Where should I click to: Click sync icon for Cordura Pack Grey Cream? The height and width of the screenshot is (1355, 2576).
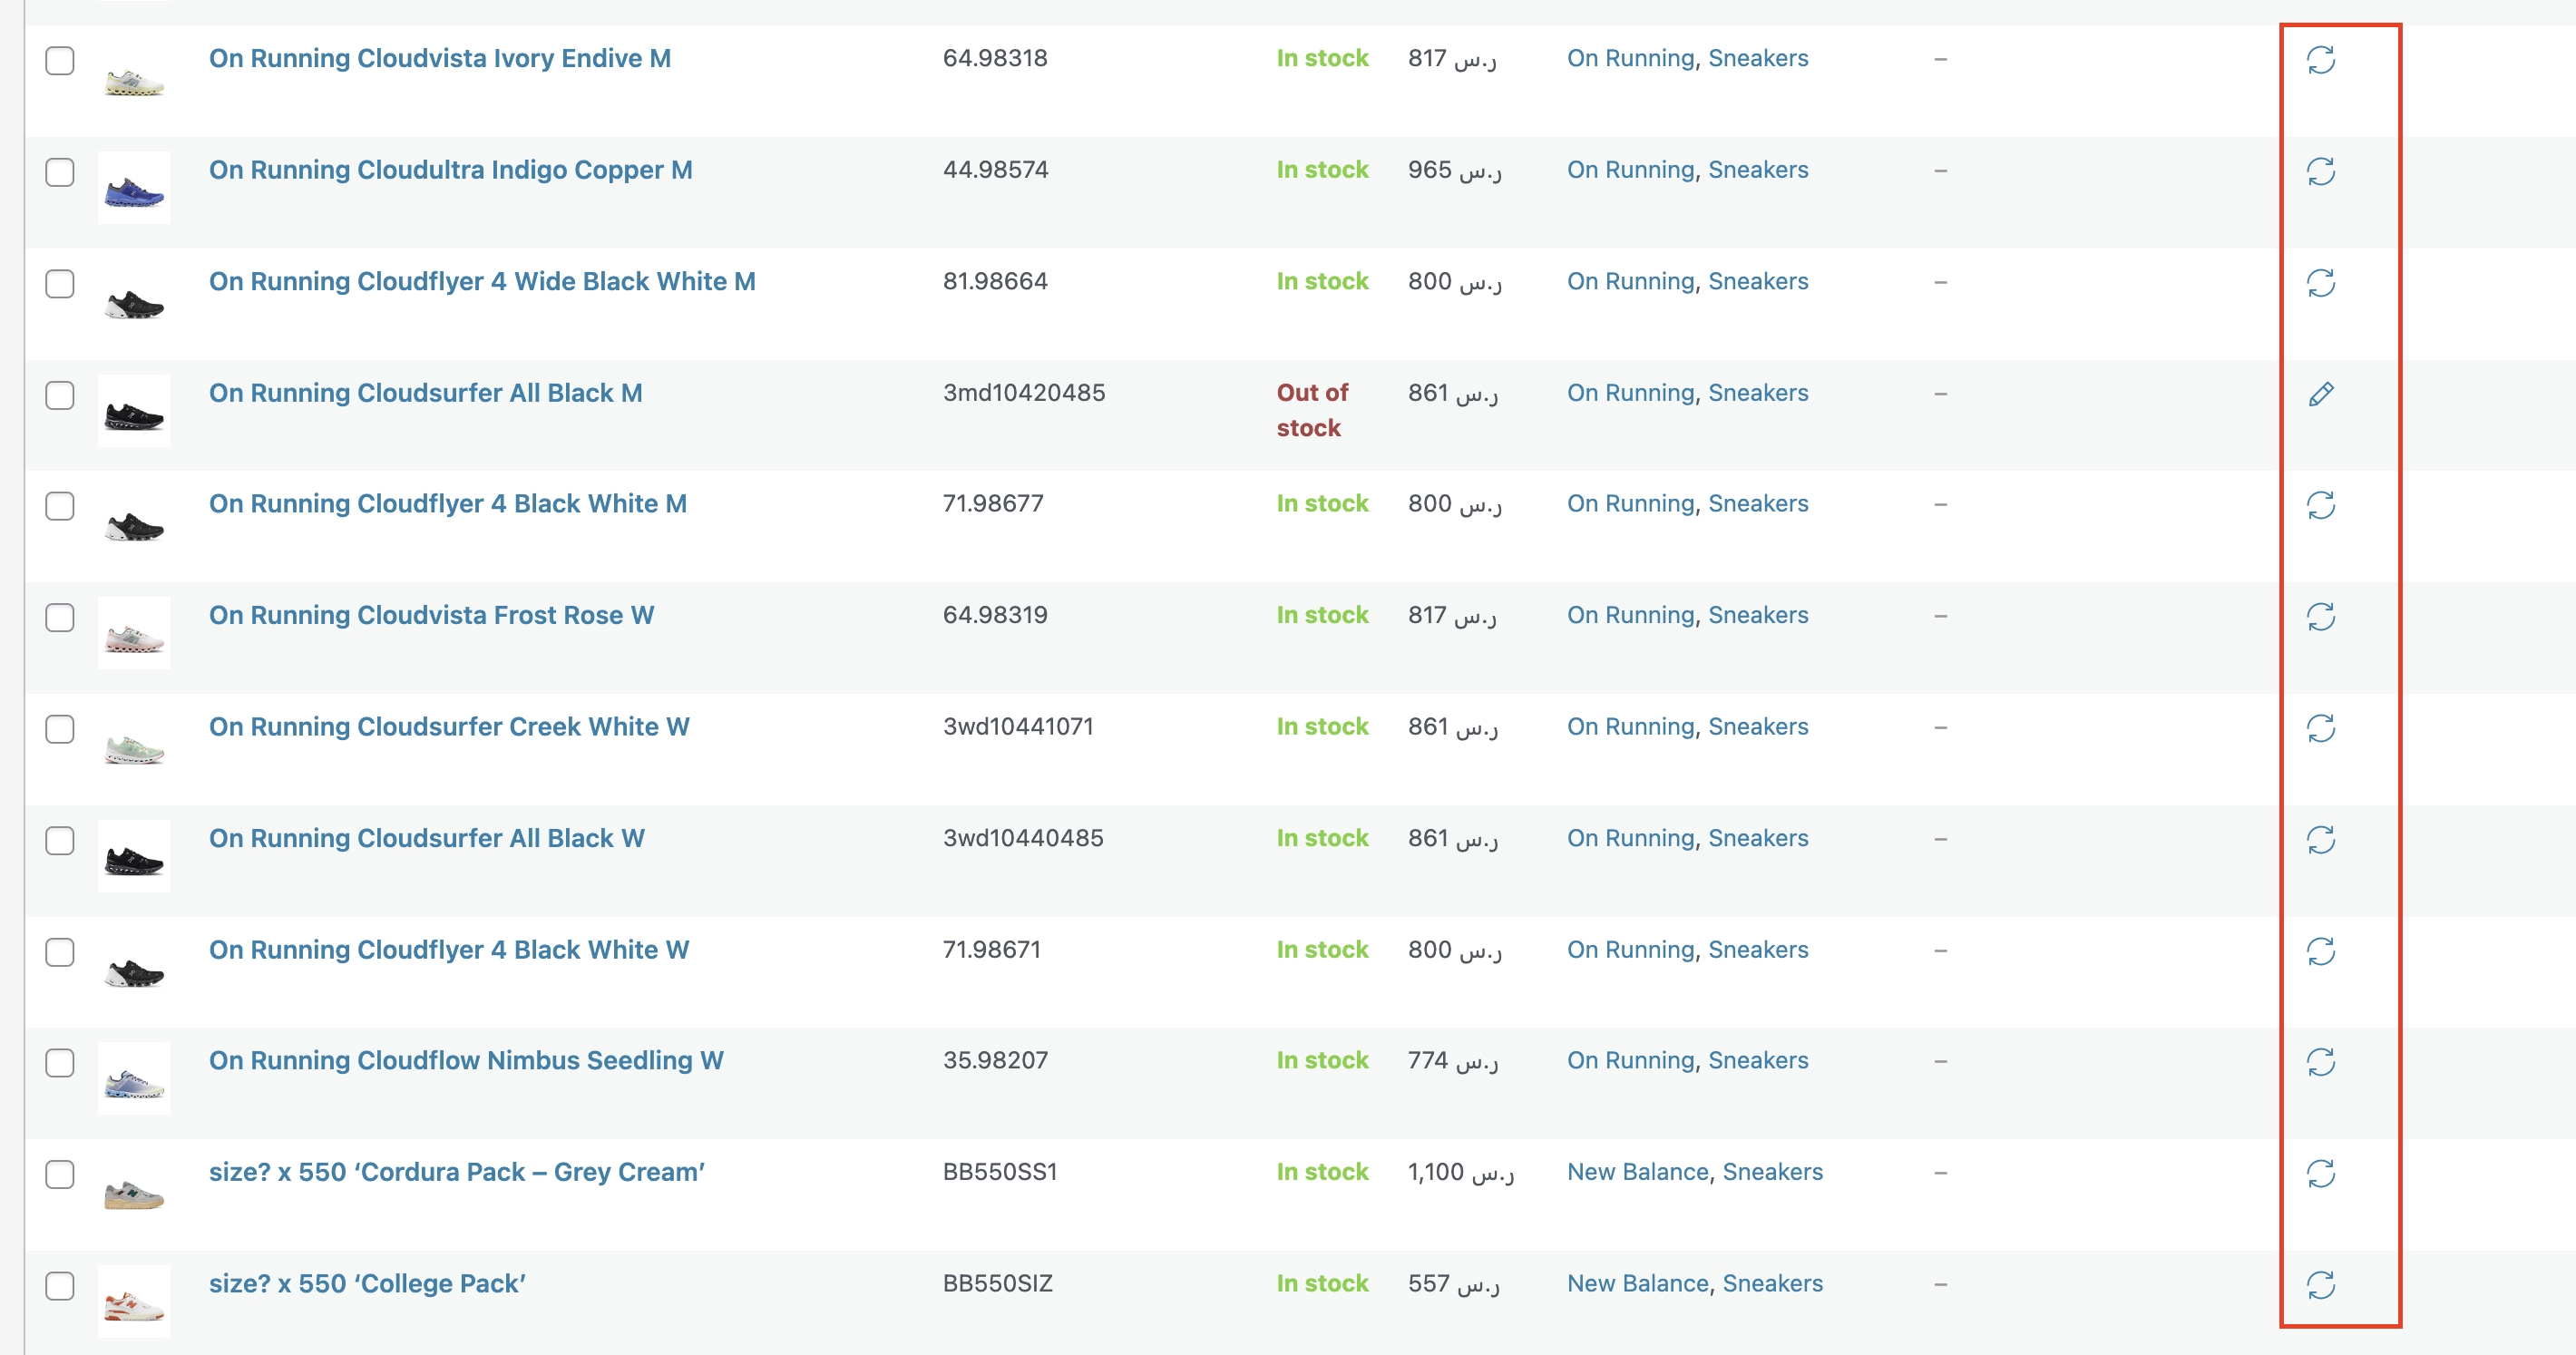point(2320,1174)
